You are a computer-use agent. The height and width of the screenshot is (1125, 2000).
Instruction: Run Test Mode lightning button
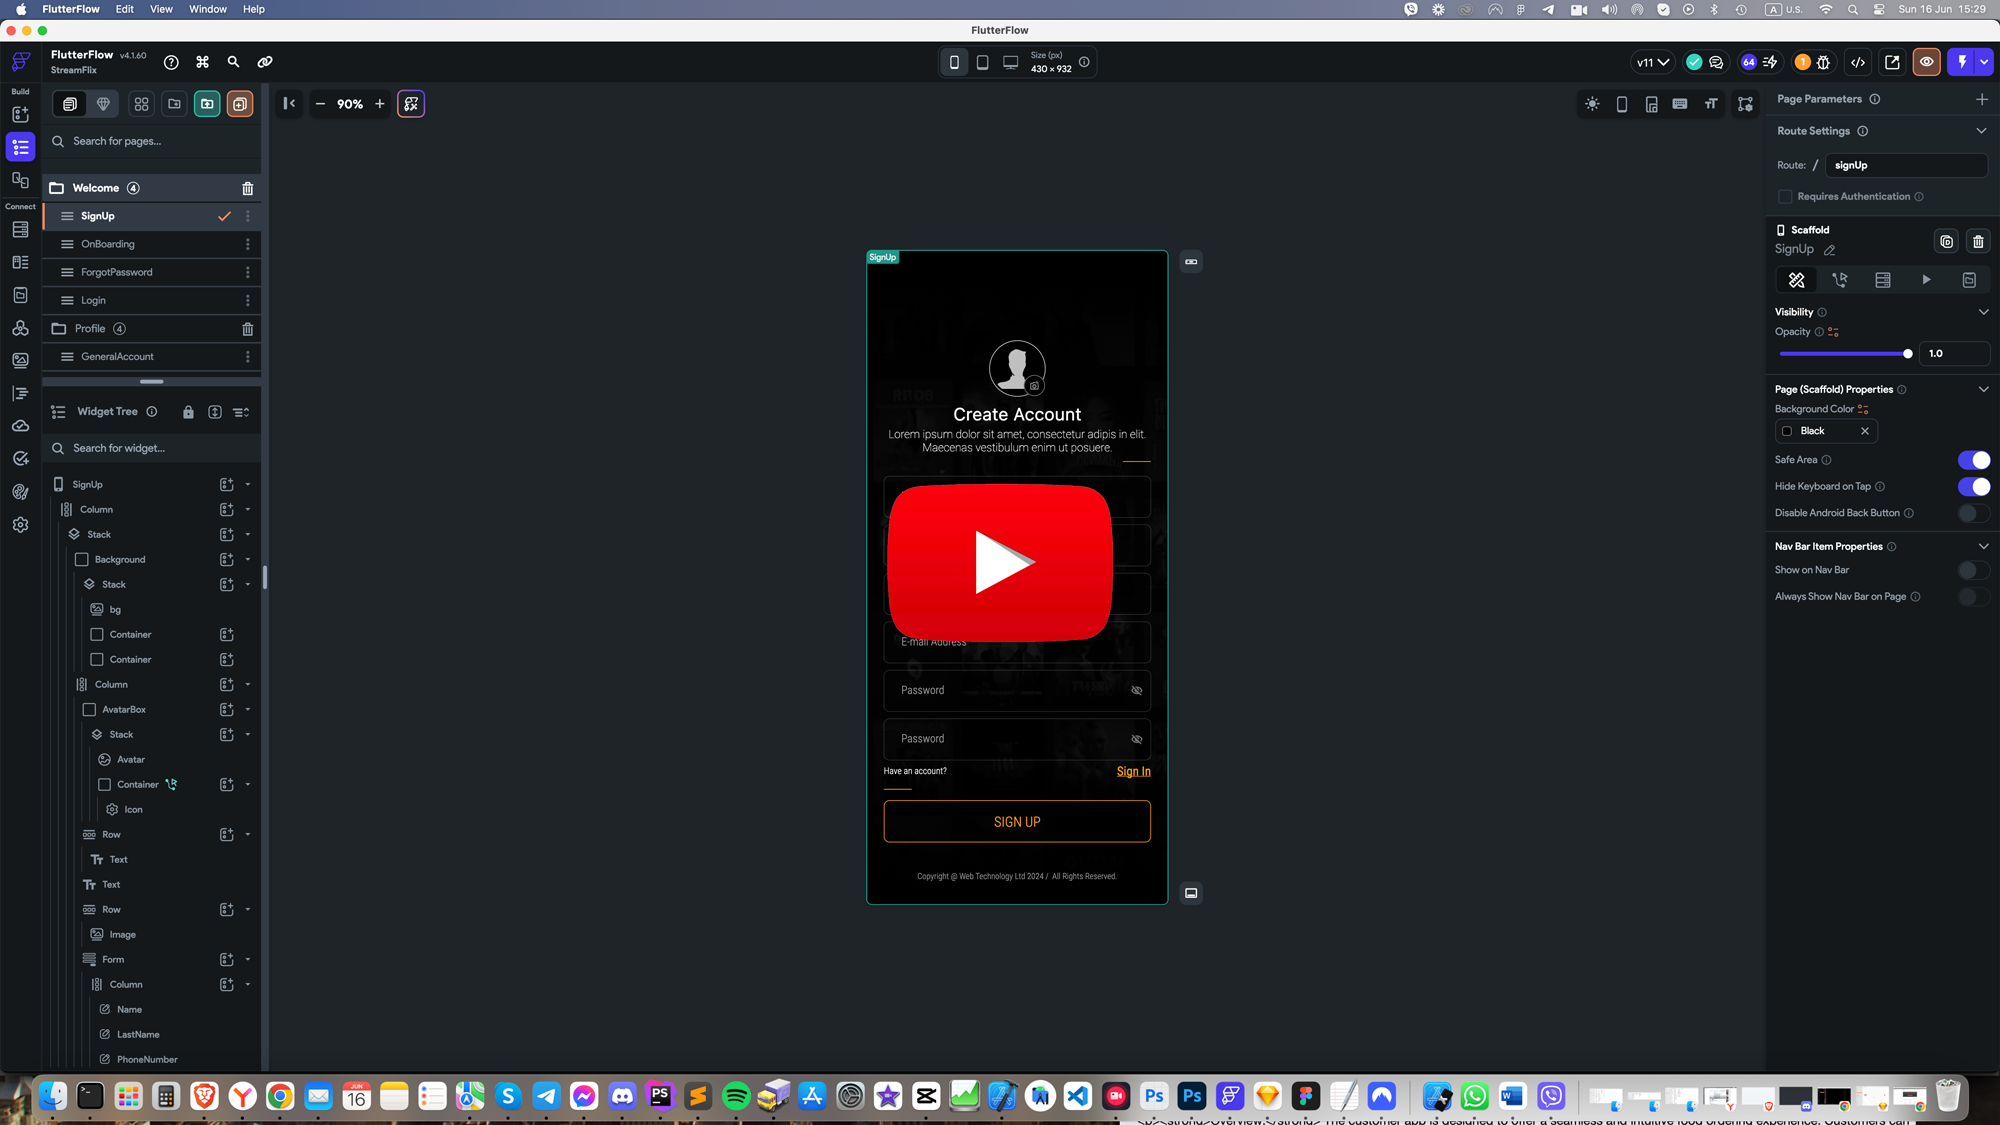[x=1962, y=62]
